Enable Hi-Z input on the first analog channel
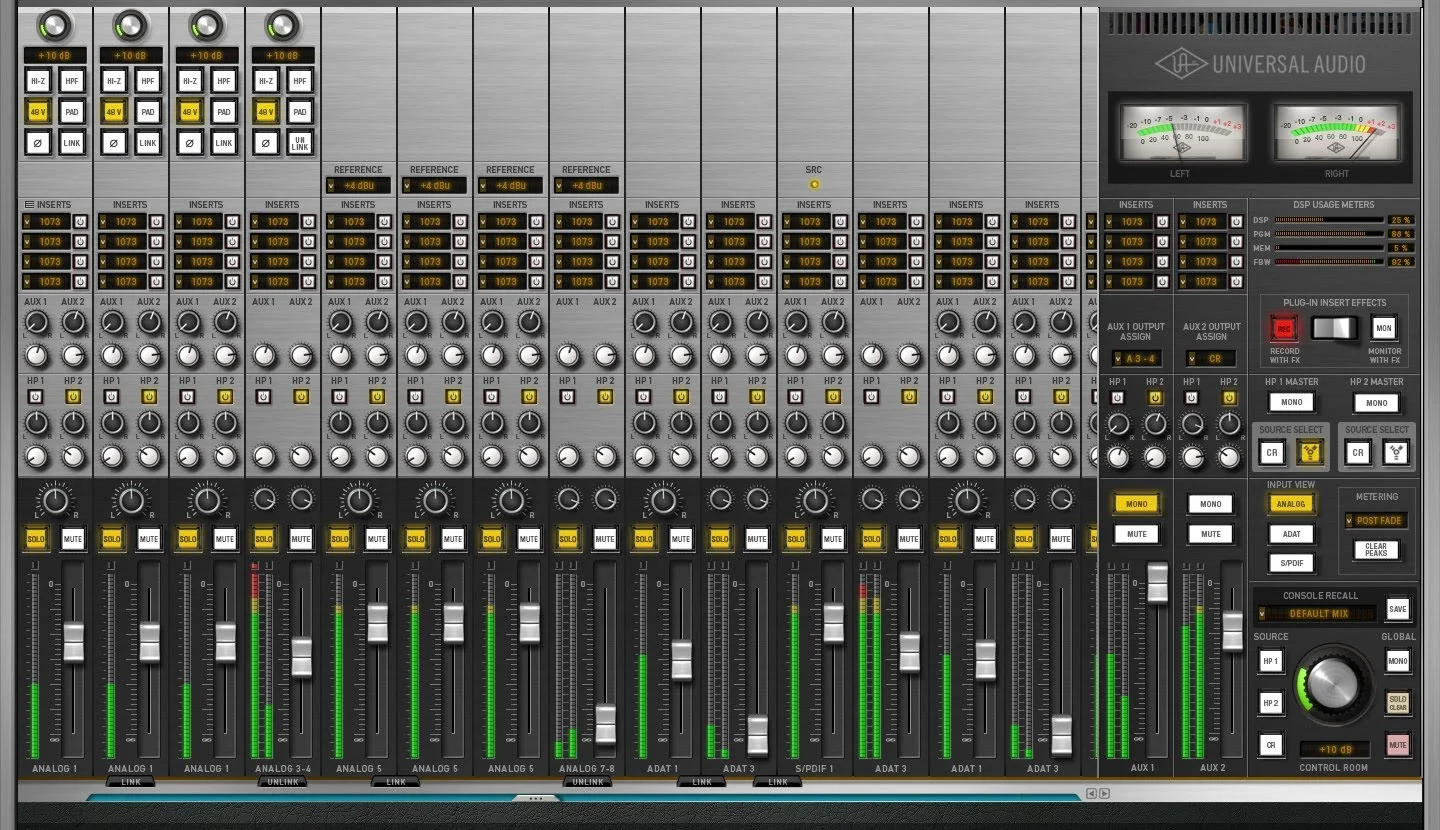The width and height of the screenshot is (1440, 830). point(38,81)
